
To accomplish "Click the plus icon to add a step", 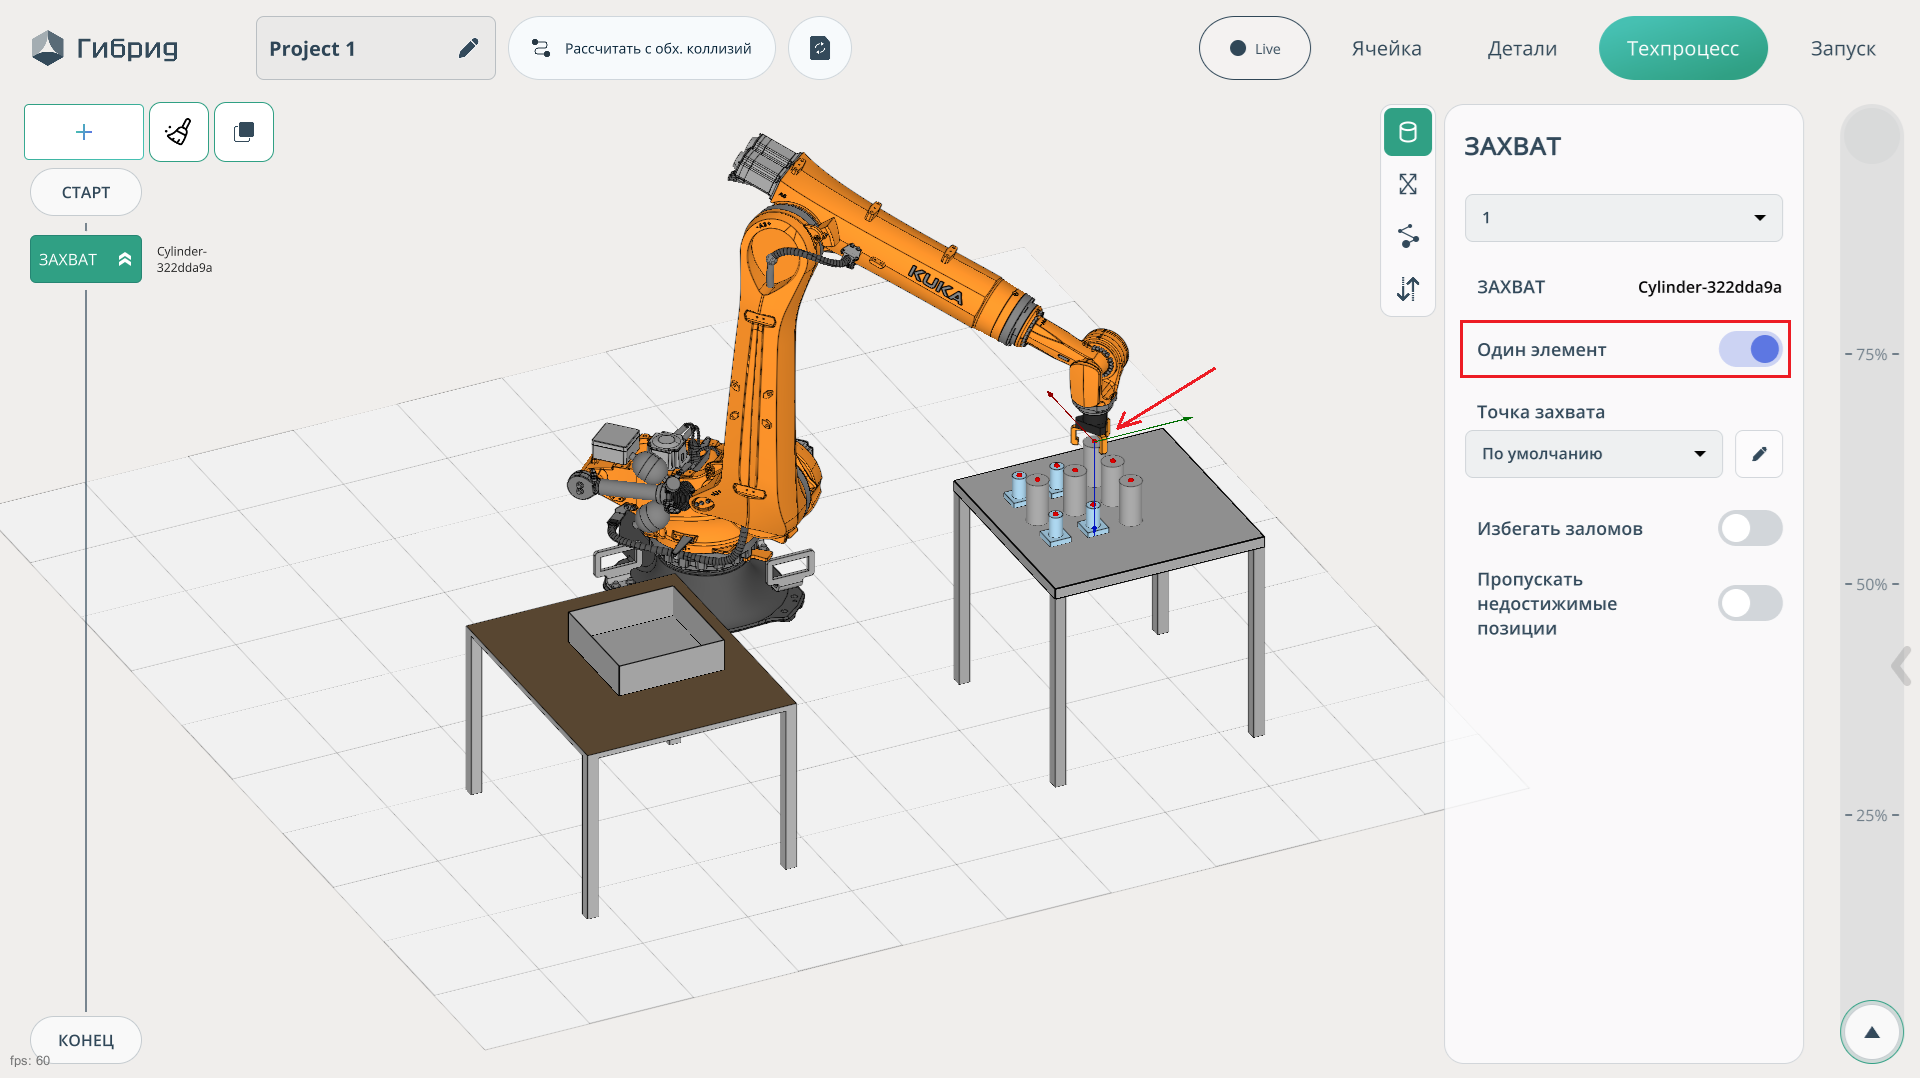I will tap(84, 132).
